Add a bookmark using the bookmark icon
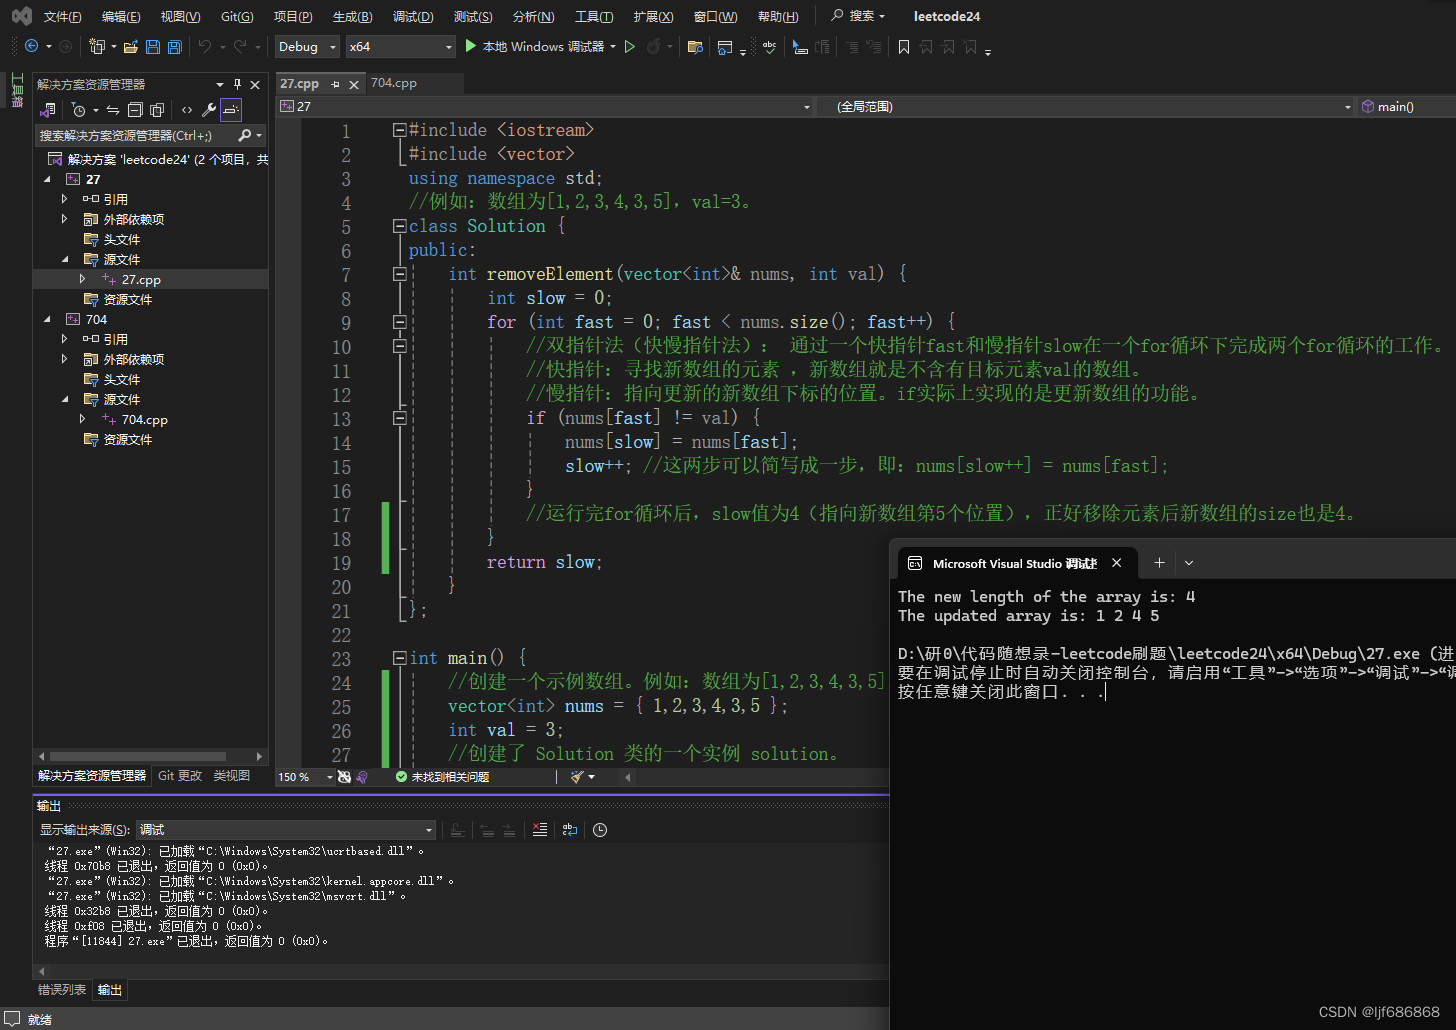This screenshot has height=1030, width=1456. point(903,47)
